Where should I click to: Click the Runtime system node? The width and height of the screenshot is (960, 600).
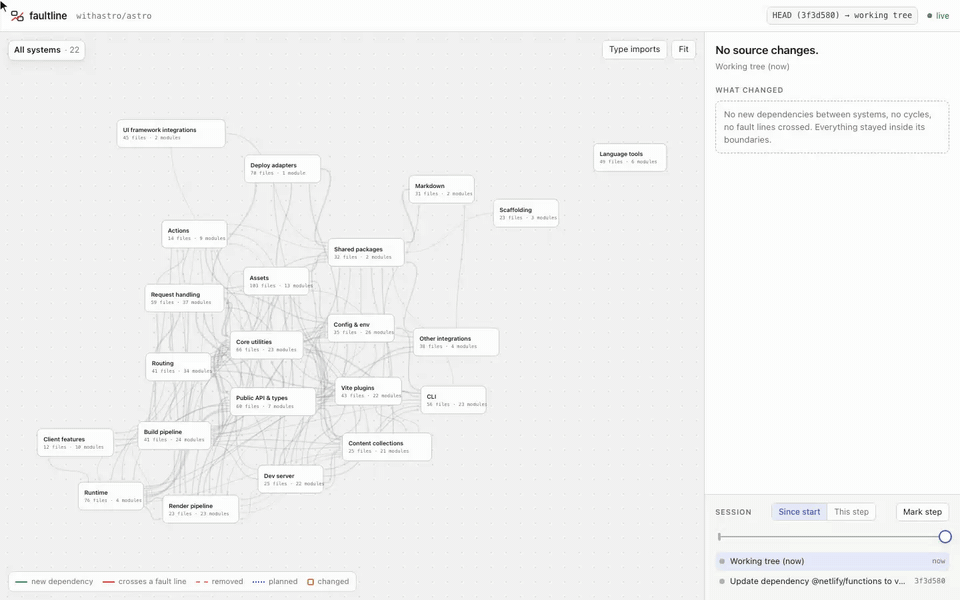(x=111, y=496)
